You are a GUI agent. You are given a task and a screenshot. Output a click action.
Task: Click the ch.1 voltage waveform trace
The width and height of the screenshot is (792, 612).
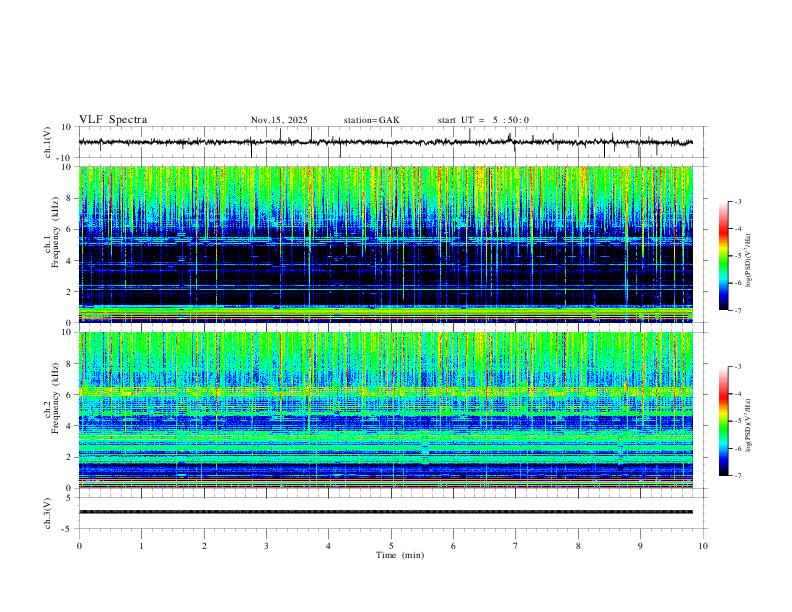(x=385, y=142)
